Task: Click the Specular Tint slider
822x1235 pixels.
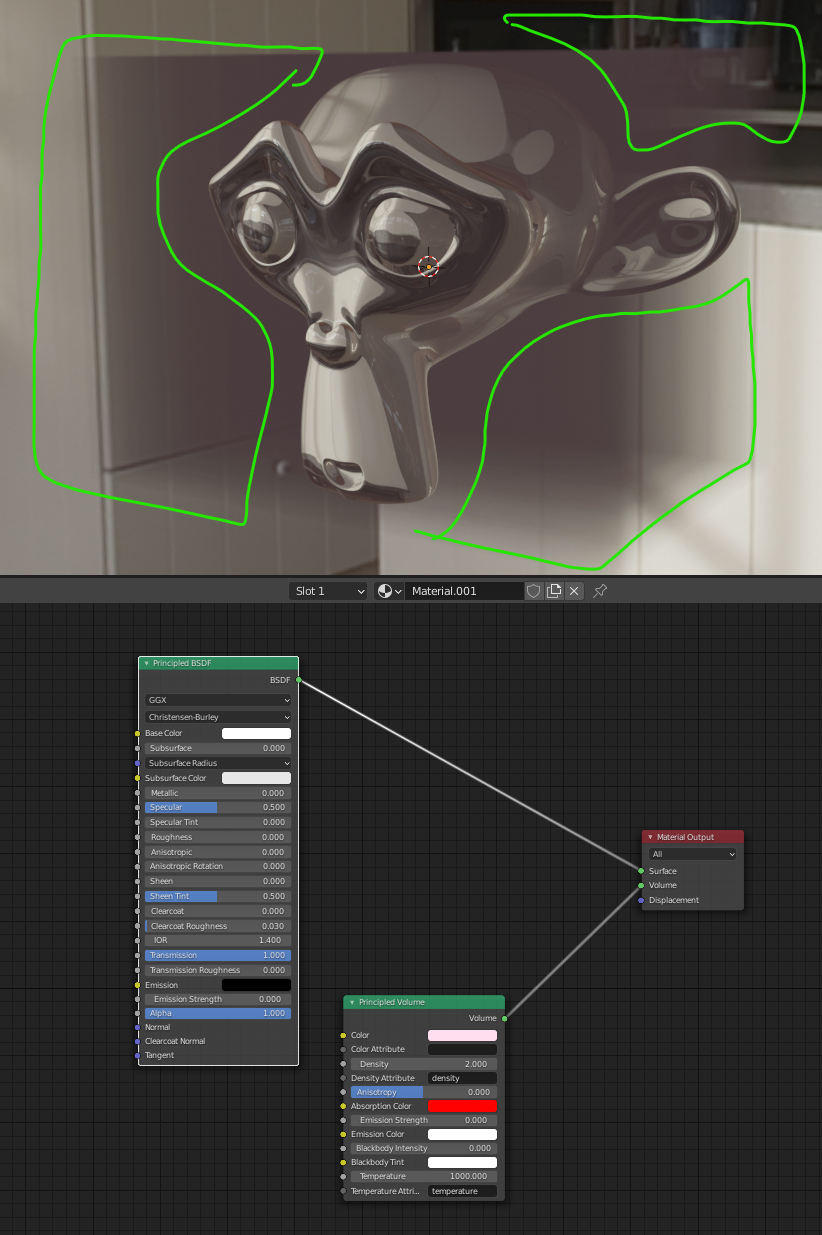Action: [218, 822]
